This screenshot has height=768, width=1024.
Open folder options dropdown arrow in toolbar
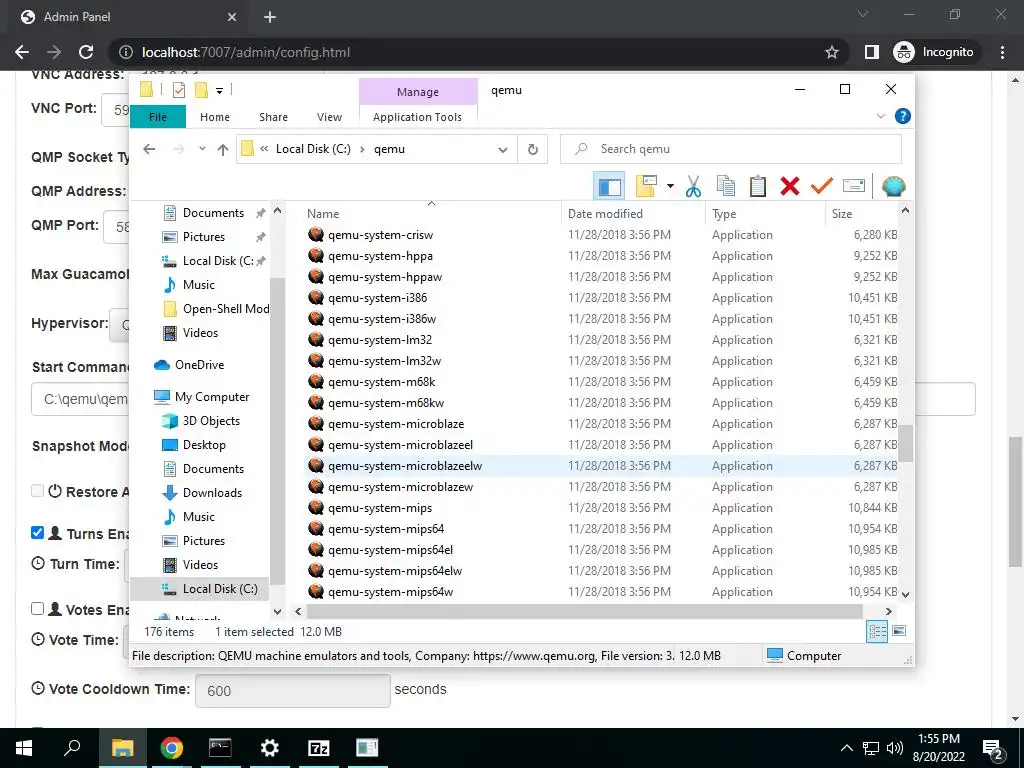(670, 187)
